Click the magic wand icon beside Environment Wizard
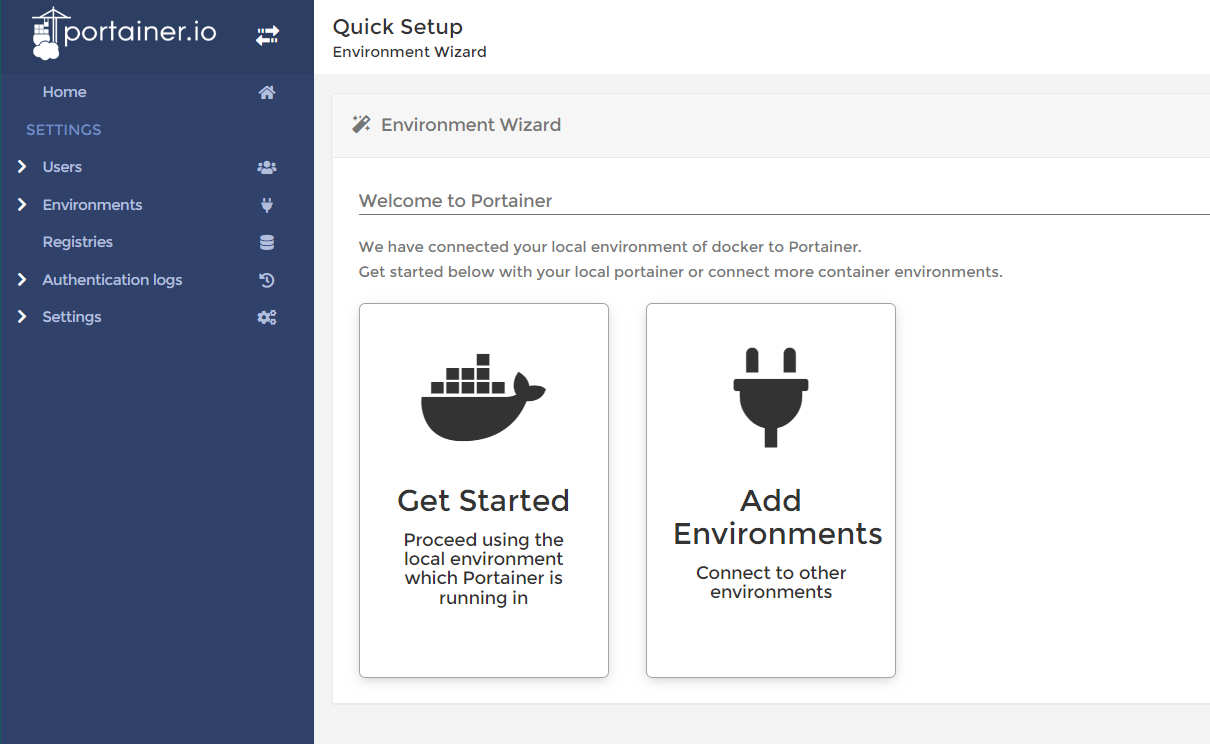 click(361, 125)
